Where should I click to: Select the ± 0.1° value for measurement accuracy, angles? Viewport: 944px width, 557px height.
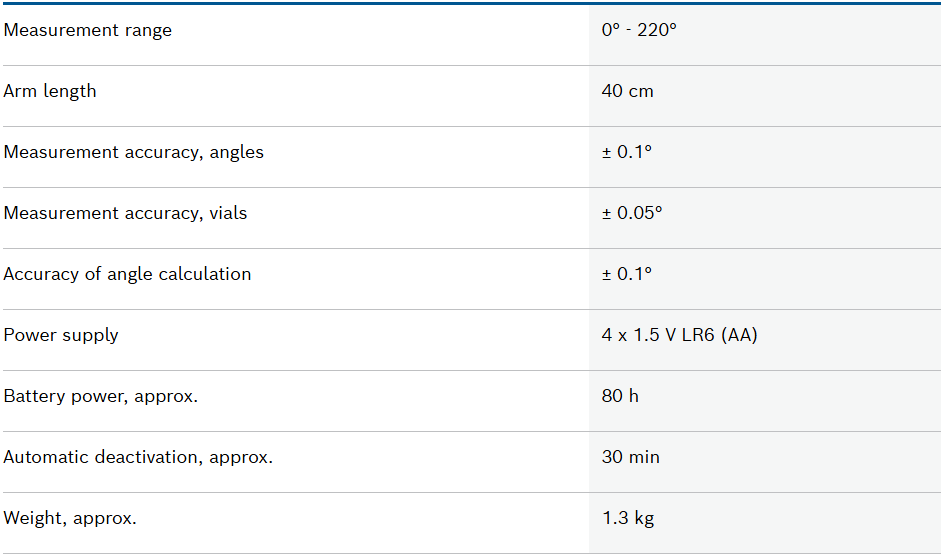pos(627,152)
